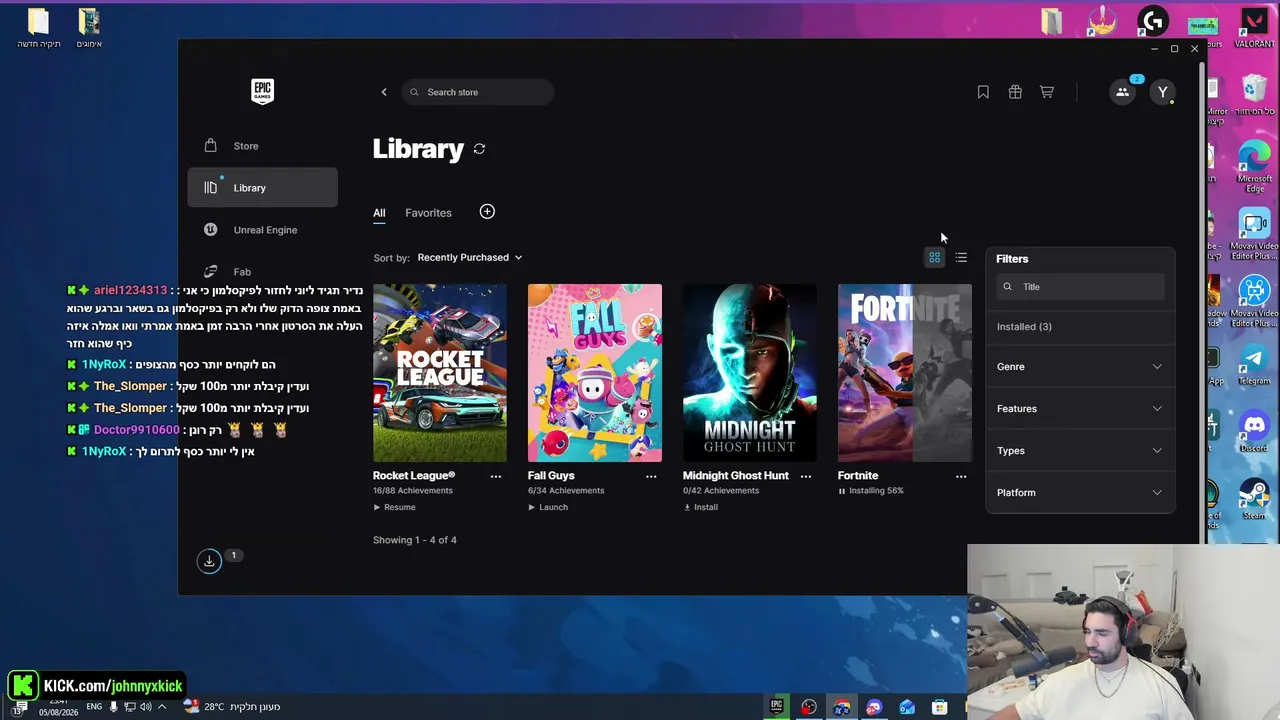The height and width of the screenshot is (720, 1280).
Task: Select the Telegram desktop shortcut
Action: [x=1255, y=364]
